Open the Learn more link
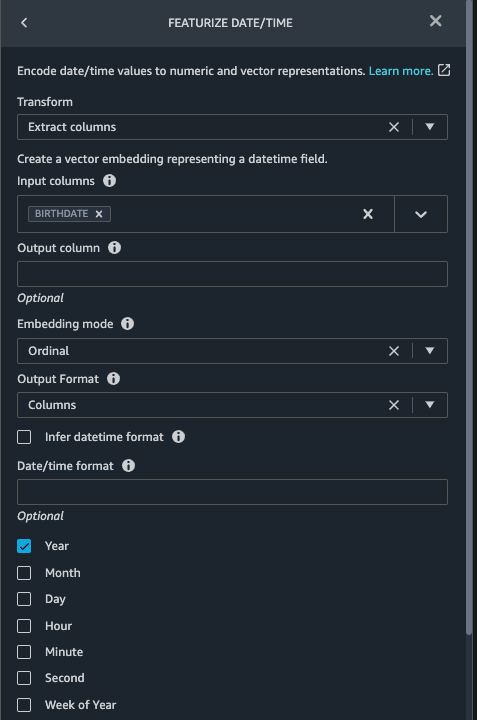The height and width of the screenshot is (720, 477). pyautogui.click(x=401, y=71)
